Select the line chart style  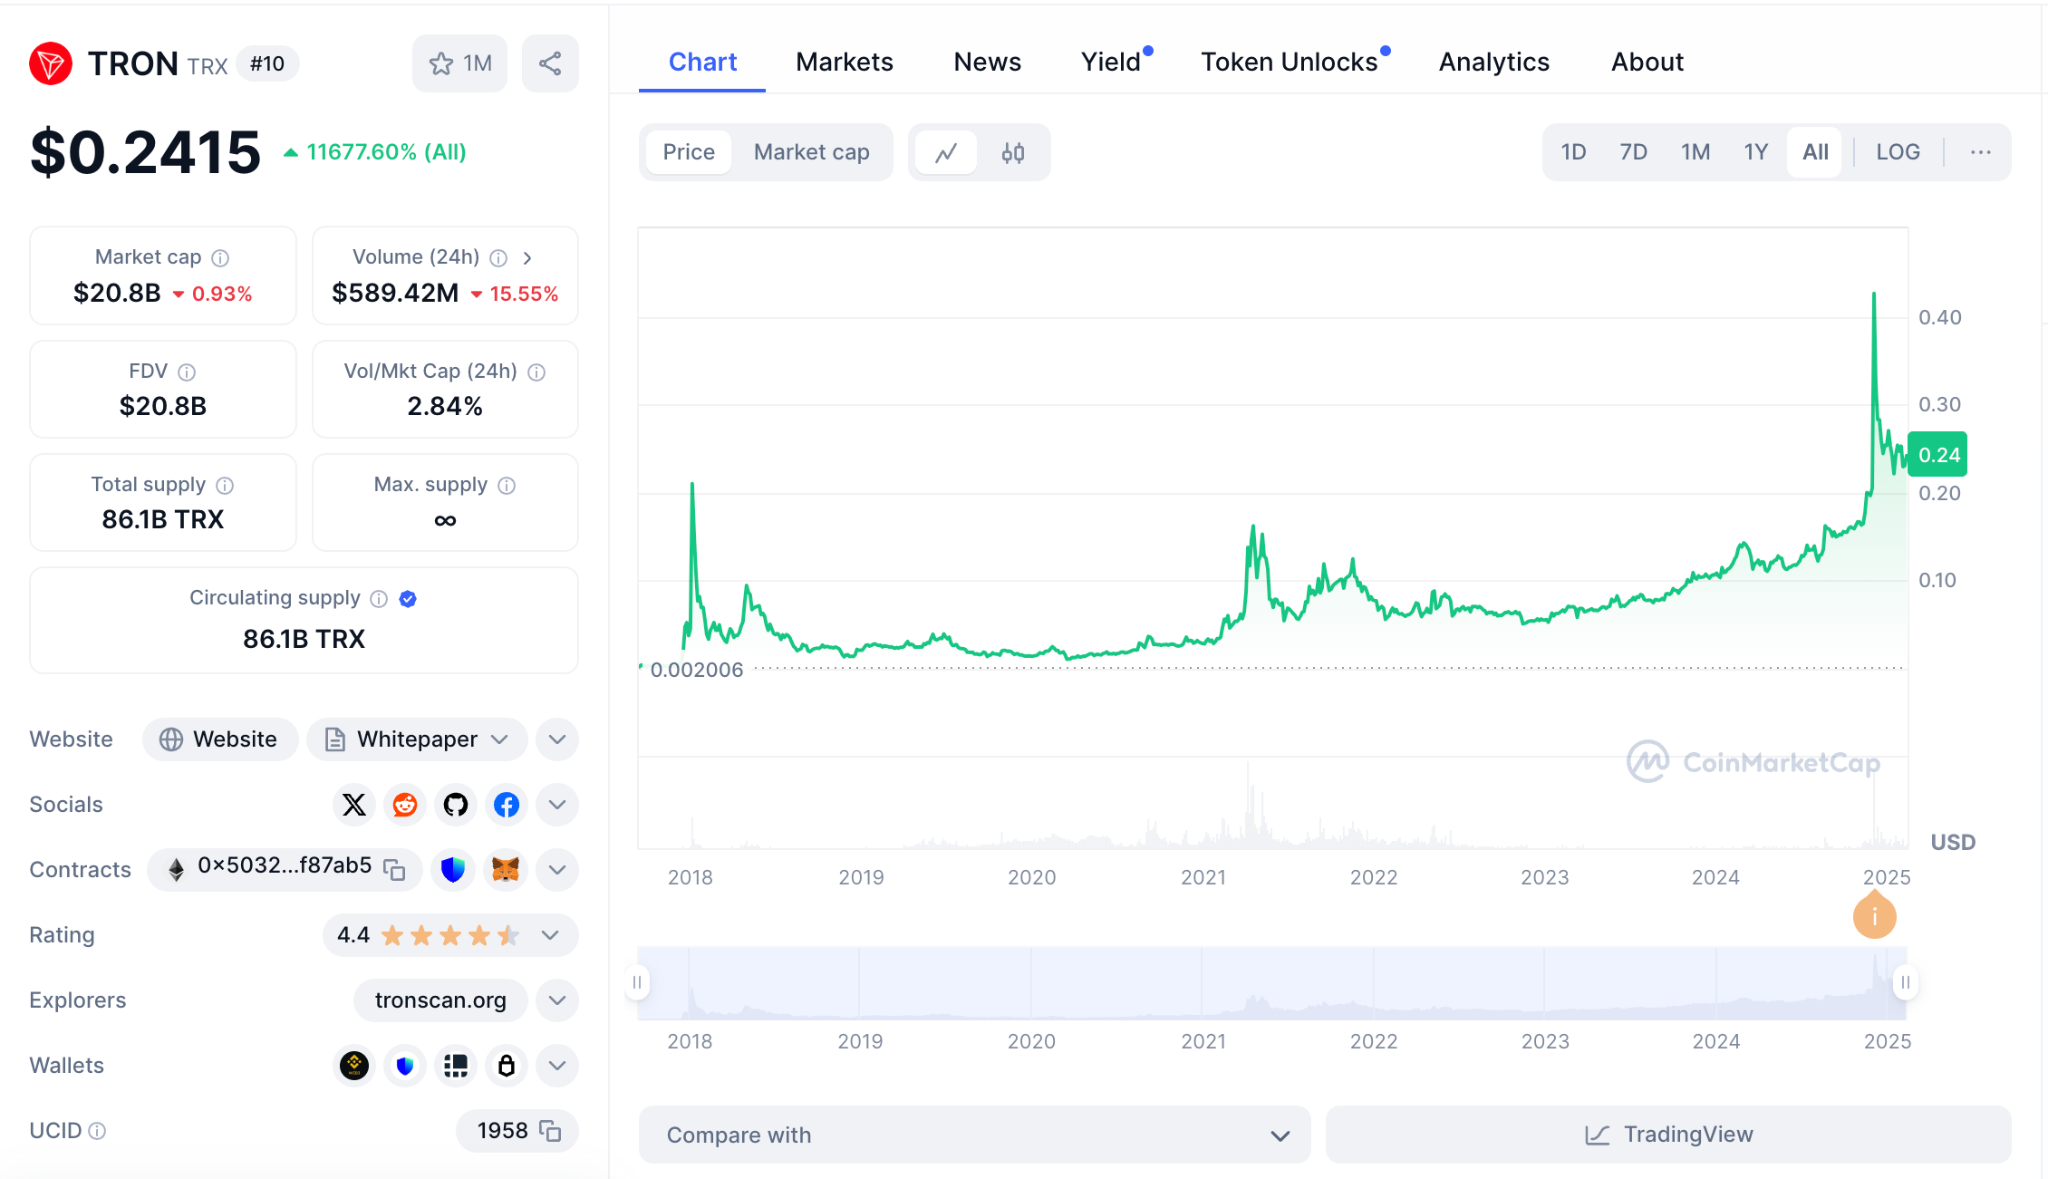[946, 153]
